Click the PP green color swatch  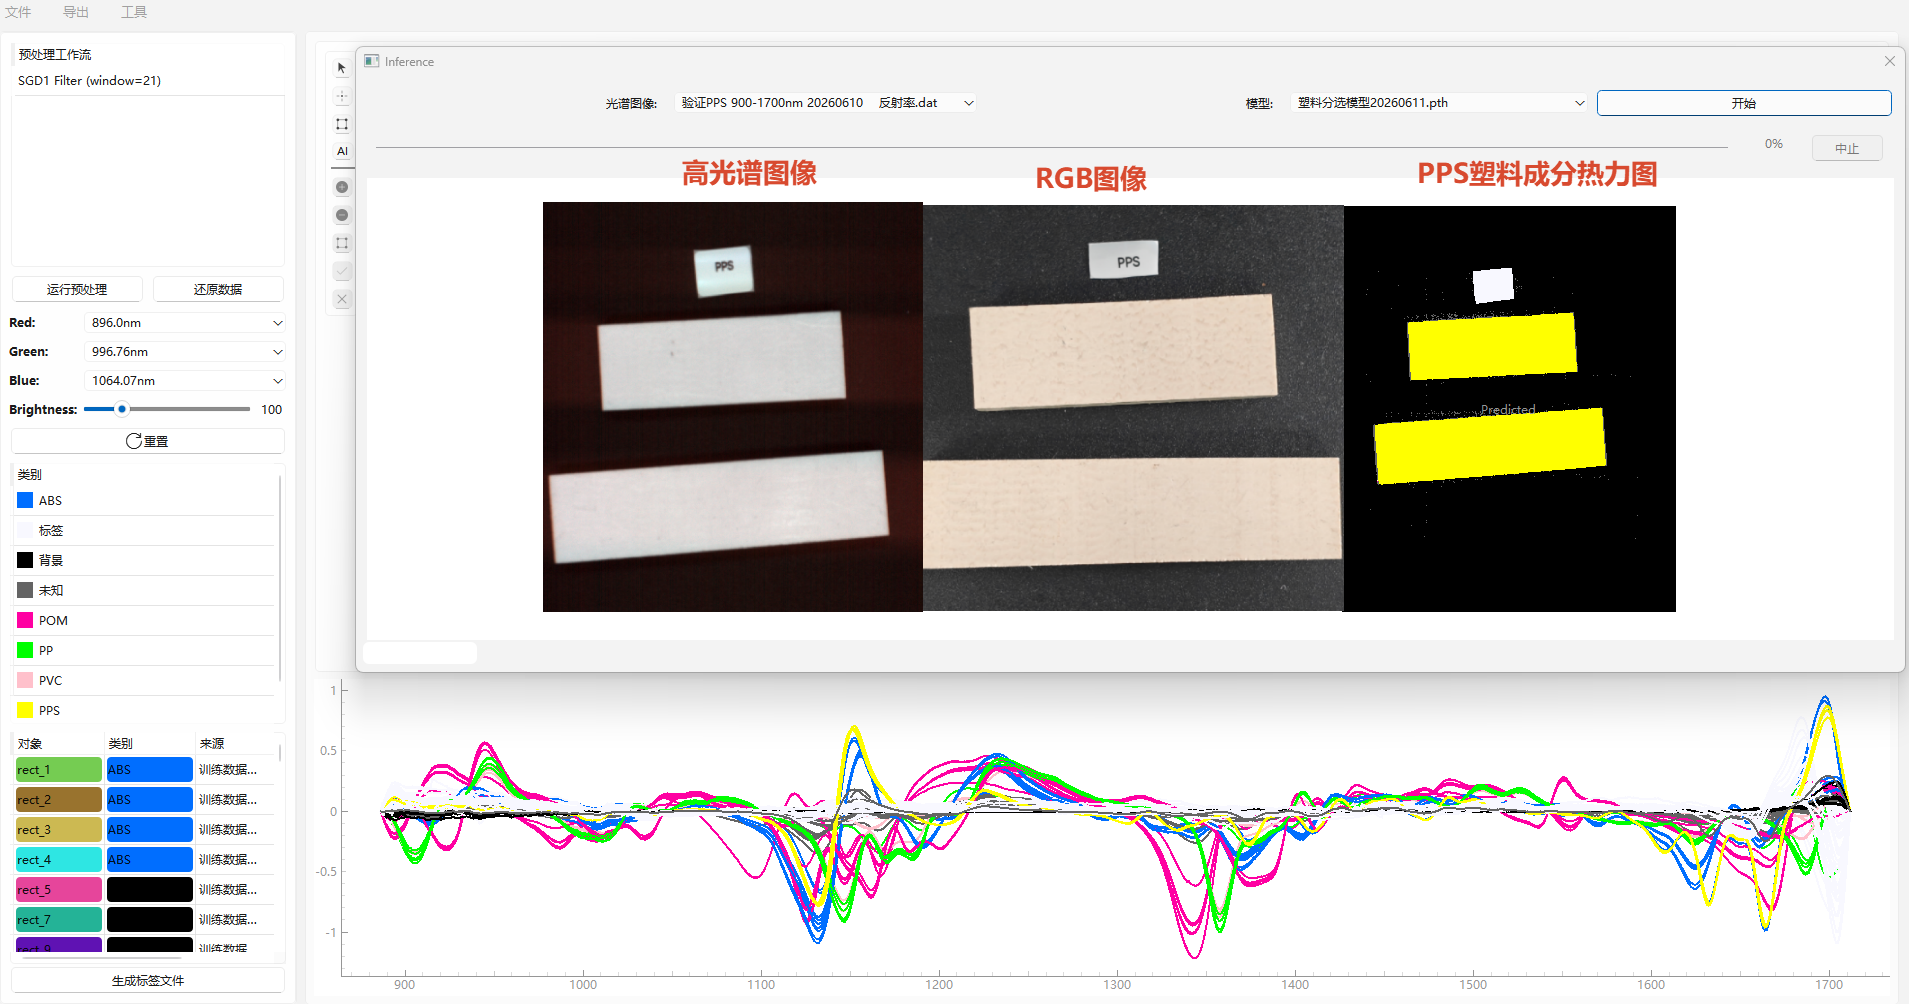[x=25, y=650]
